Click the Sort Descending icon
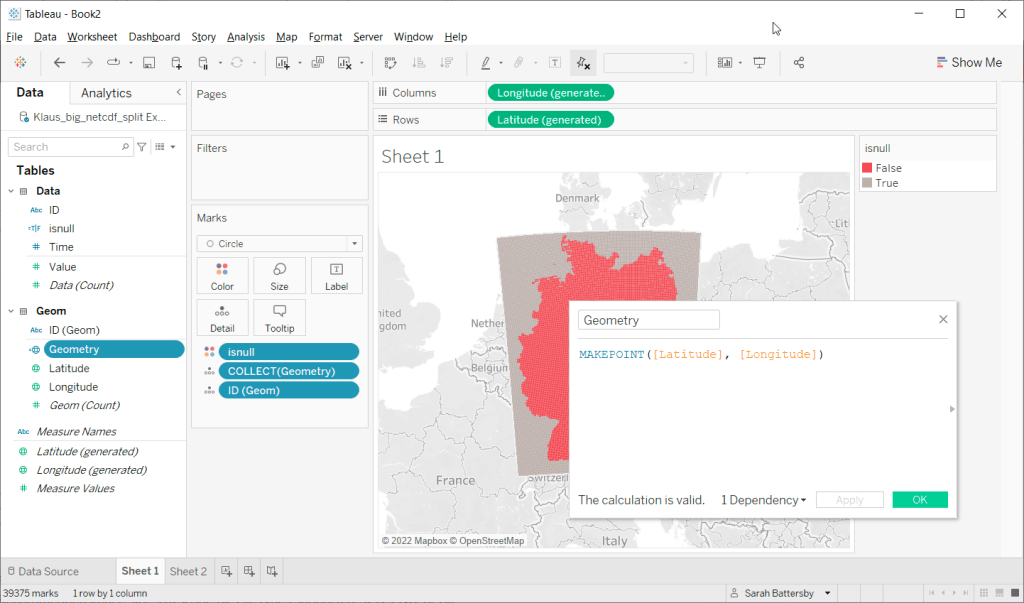Image resolution: width=1024 pixels, height=603 pixels. [447, 63]
